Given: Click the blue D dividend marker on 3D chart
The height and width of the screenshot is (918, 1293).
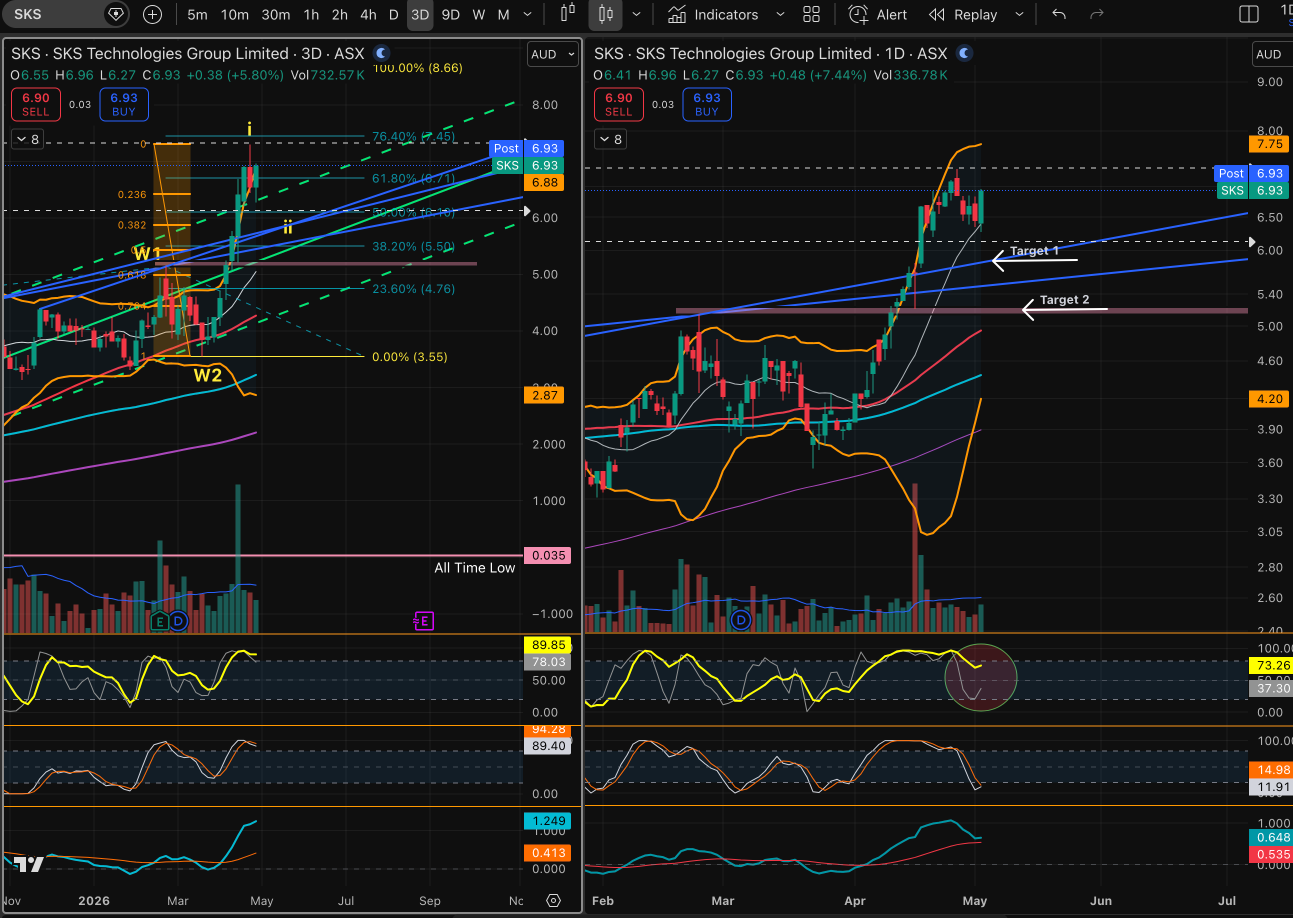Looking at the screenshot, I should pyautogui.click(x=178, y=621).
